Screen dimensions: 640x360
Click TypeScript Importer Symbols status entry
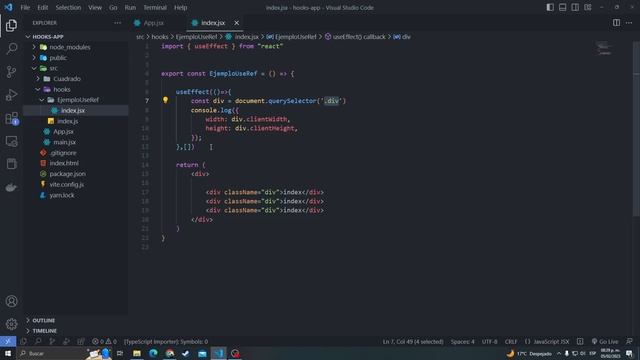tap(166, 342)
